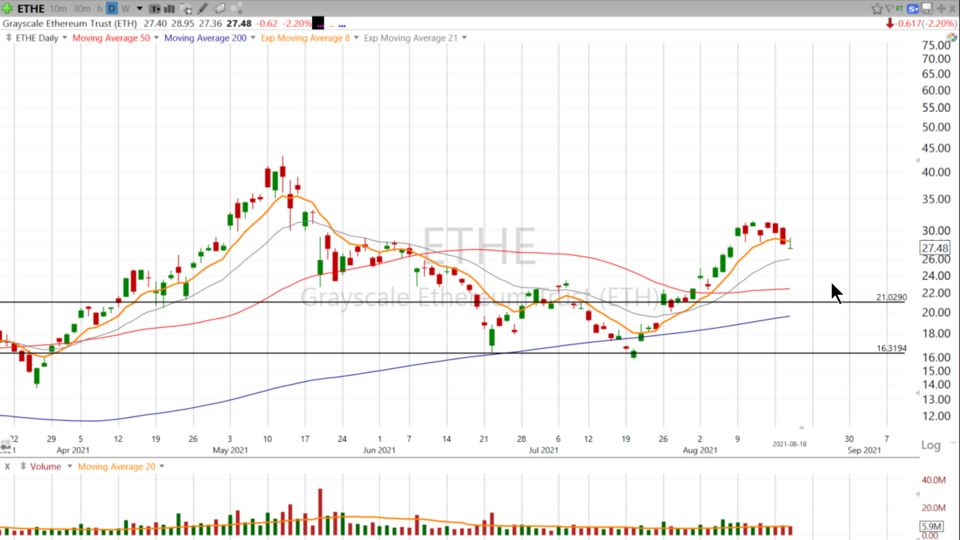Click the green plus add symbol icon

point(7,9)
